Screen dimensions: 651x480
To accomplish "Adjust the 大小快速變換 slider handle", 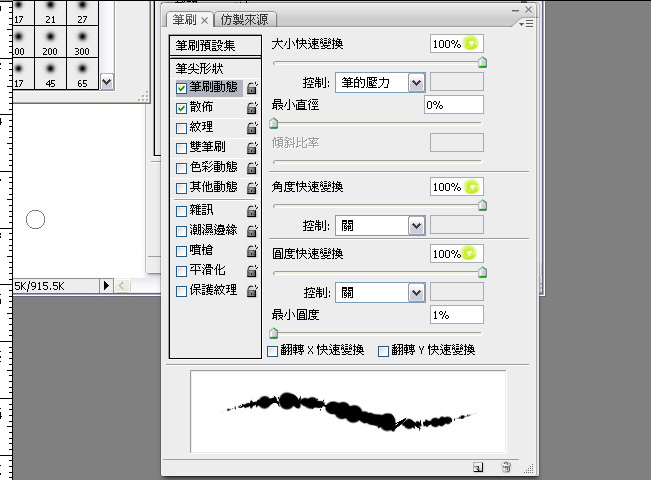I will 482,63.
